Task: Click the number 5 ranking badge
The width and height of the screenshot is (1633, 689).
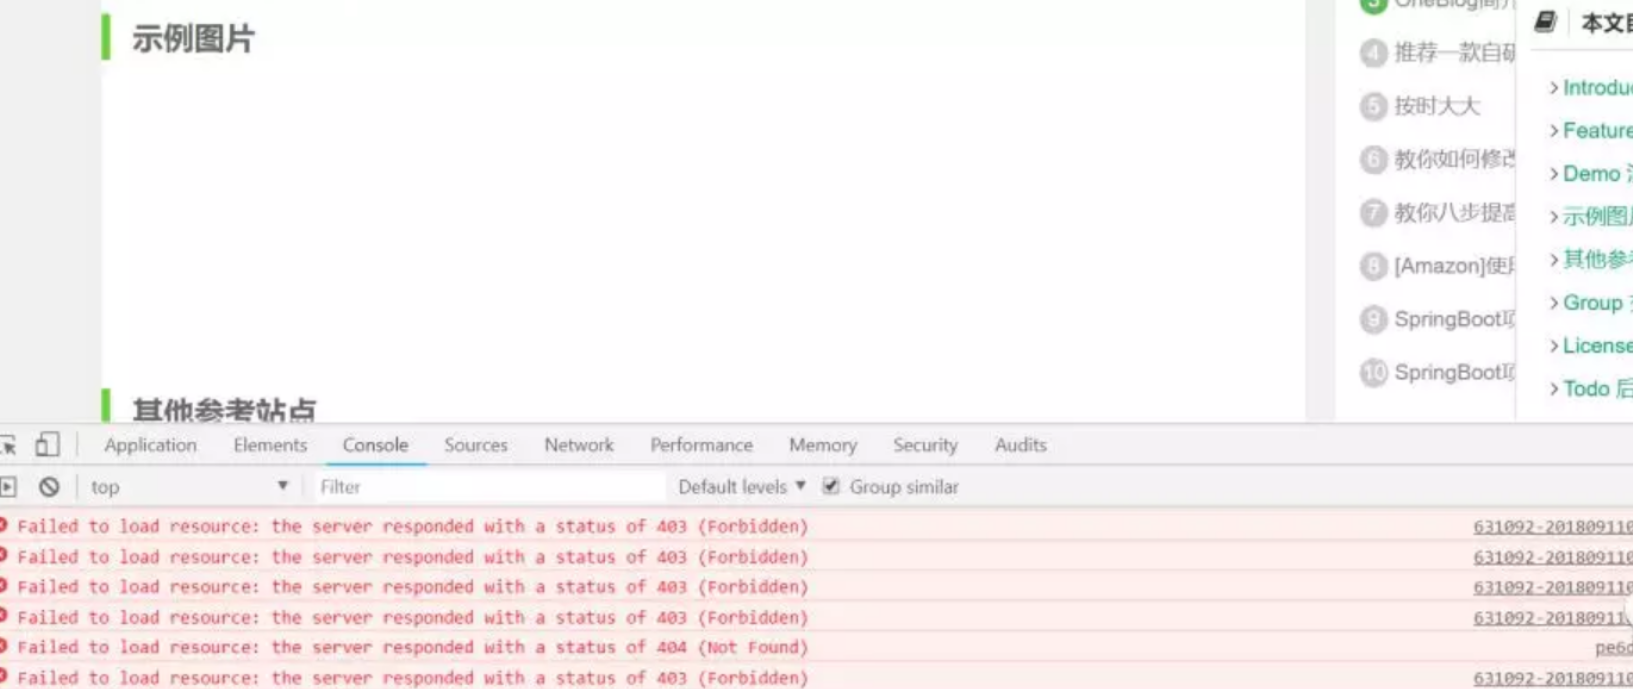Action: tap(1374, 106)
